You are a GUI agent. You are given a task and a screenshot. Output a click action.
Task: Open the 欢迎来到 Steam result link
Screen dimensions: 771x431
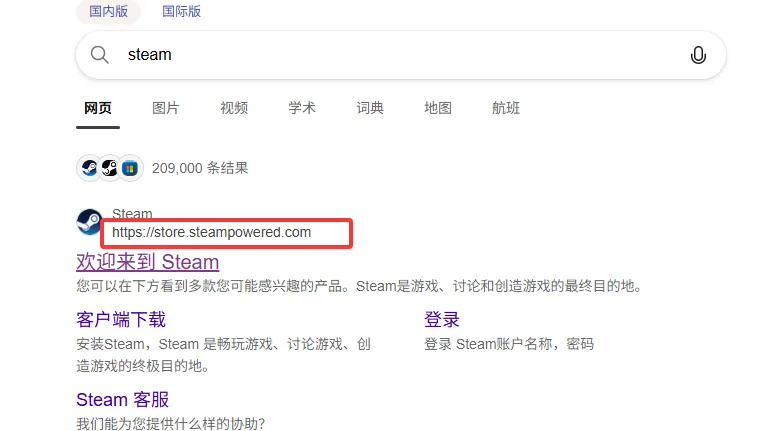[x=148, y=262]
